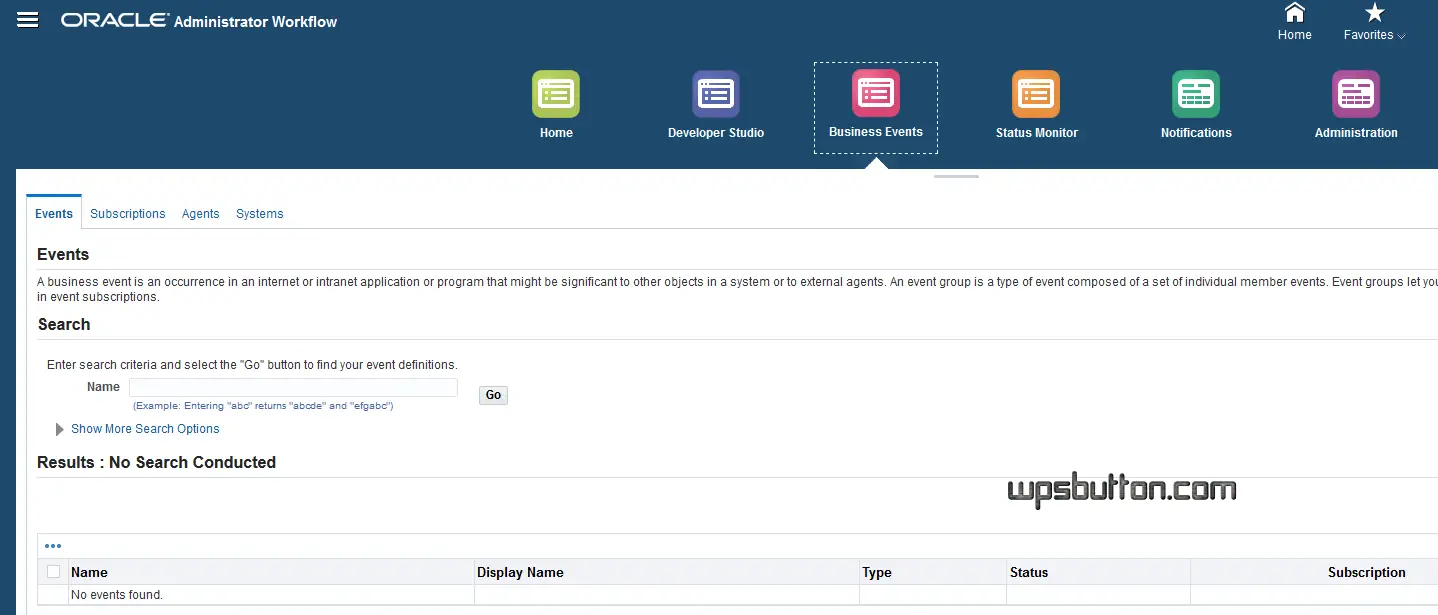Click the Oracle logo
1438x615 pixels.
(x=114, y=21)
